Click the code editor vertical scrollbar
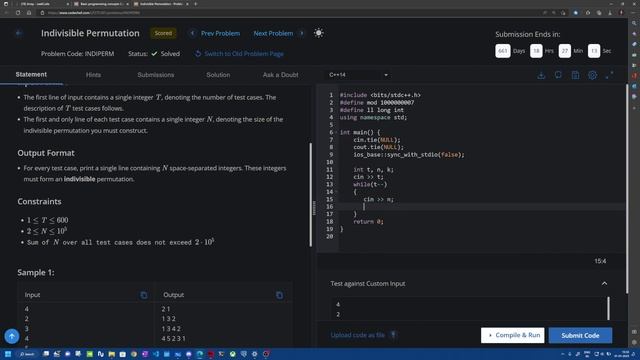 (x=627, y=189)
